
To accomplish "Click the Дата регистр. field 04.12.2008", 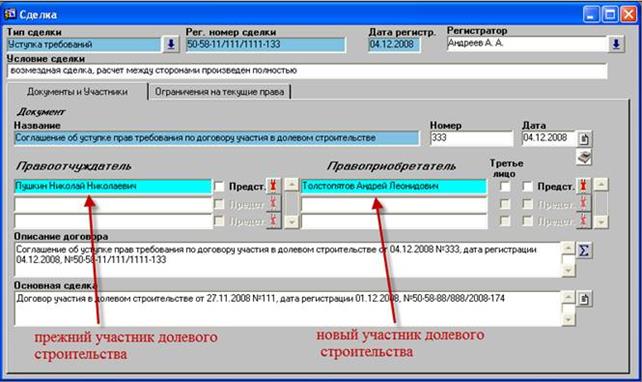I will [x=394, y=45].
